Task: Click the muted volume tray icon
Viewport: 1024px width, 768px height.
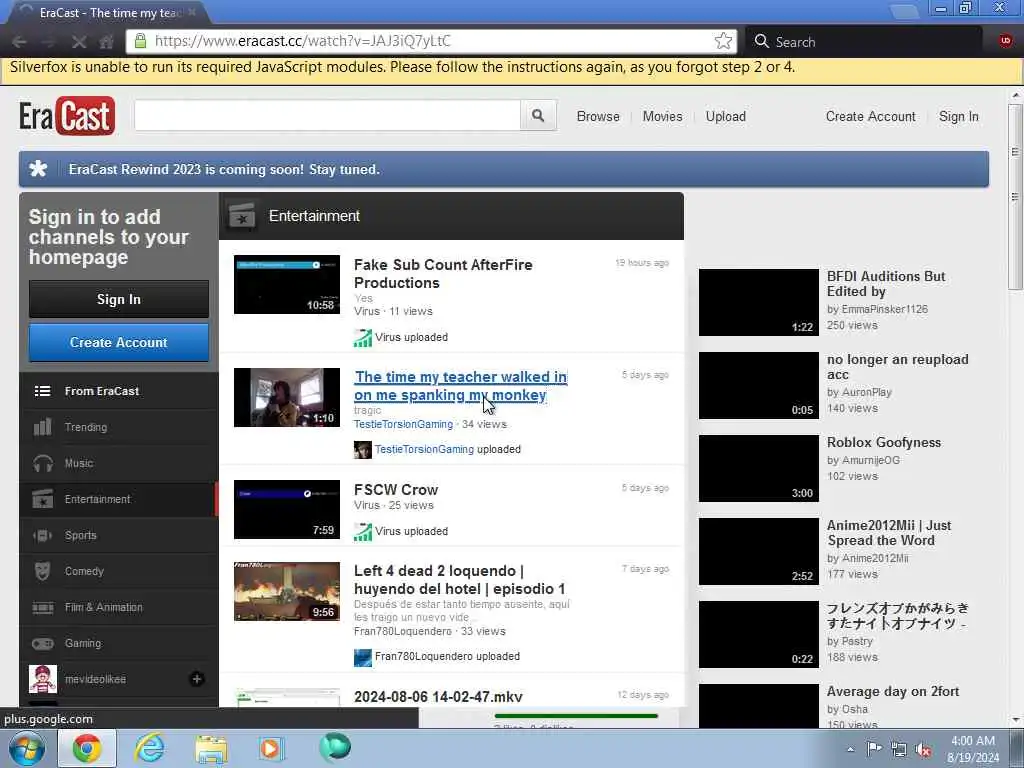Action: (923, 749)
